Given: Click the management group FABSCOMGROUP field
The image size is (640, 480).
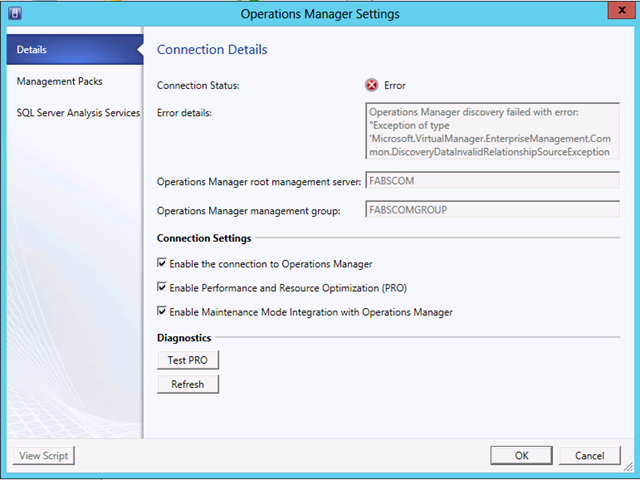Looking at the screenshot, I should 493,209.
